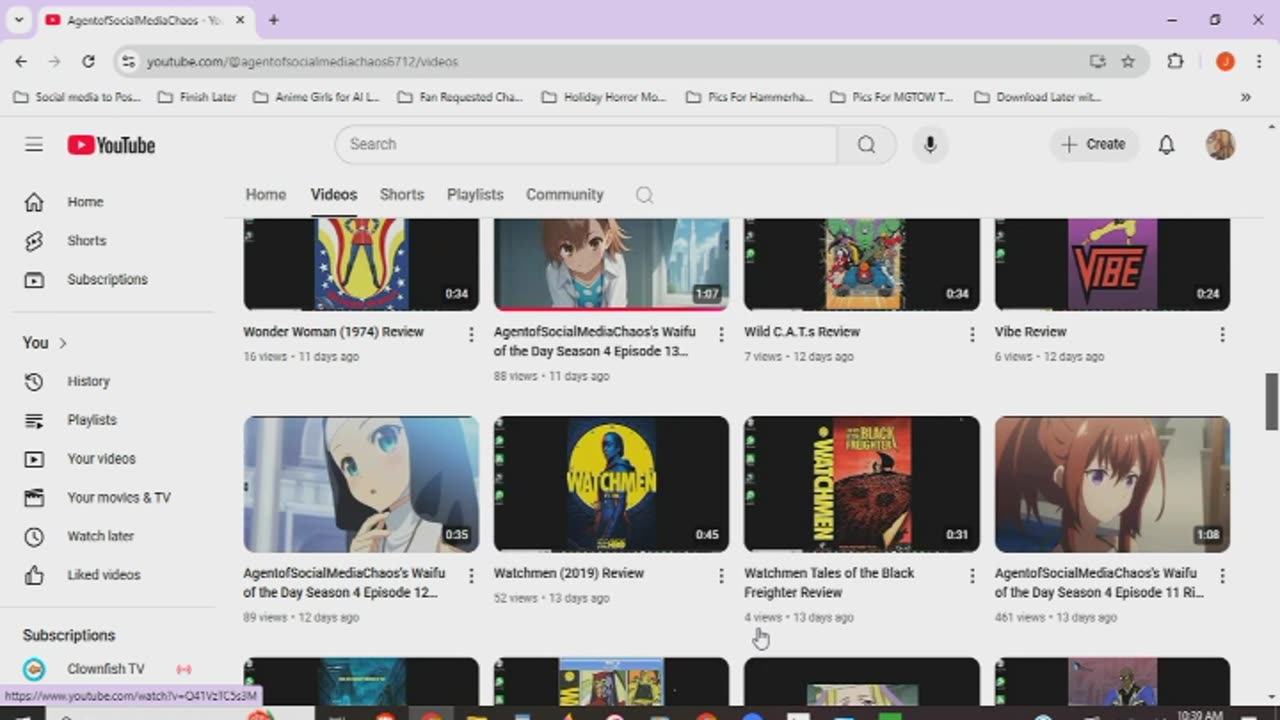Play the Vibe thumbnail
The width and height of the screenshot is (1280, 720).
pyautogui.click(x=1112, y=264)
